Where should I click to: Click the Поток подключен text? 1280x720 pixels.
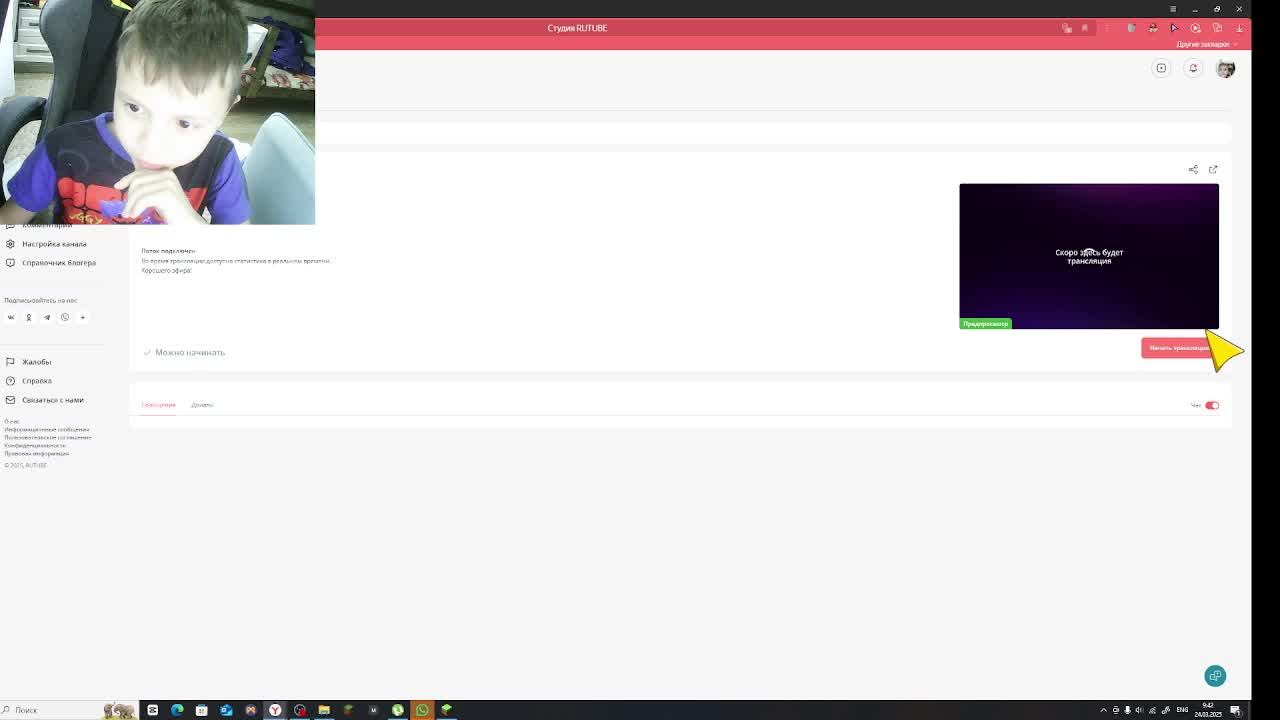168,251
